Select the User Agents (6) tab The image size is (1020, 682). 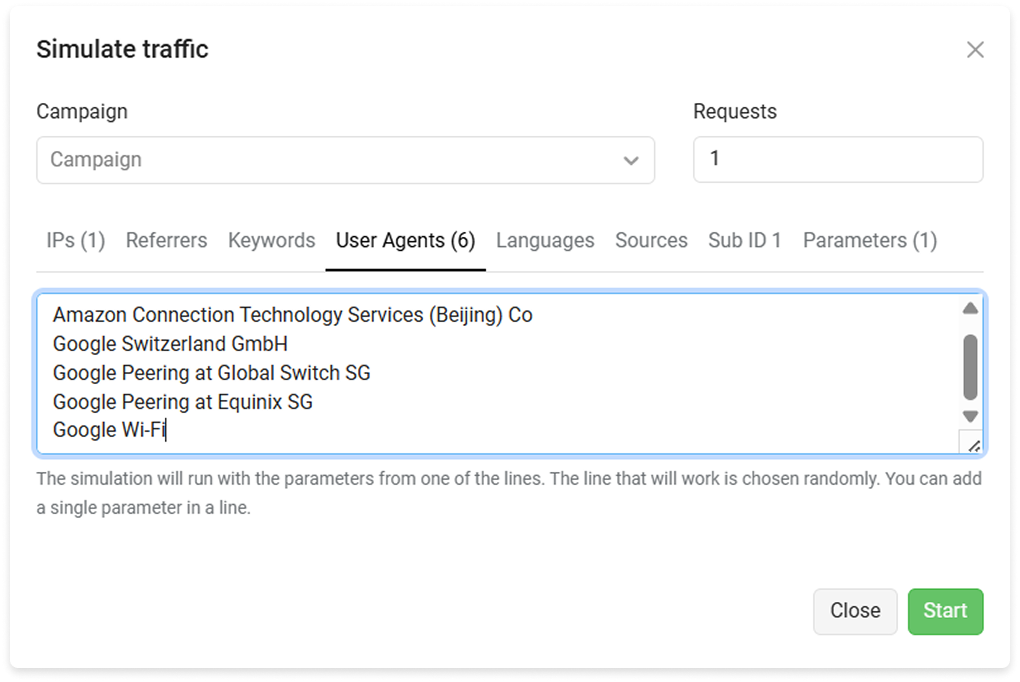coord(405,240)
